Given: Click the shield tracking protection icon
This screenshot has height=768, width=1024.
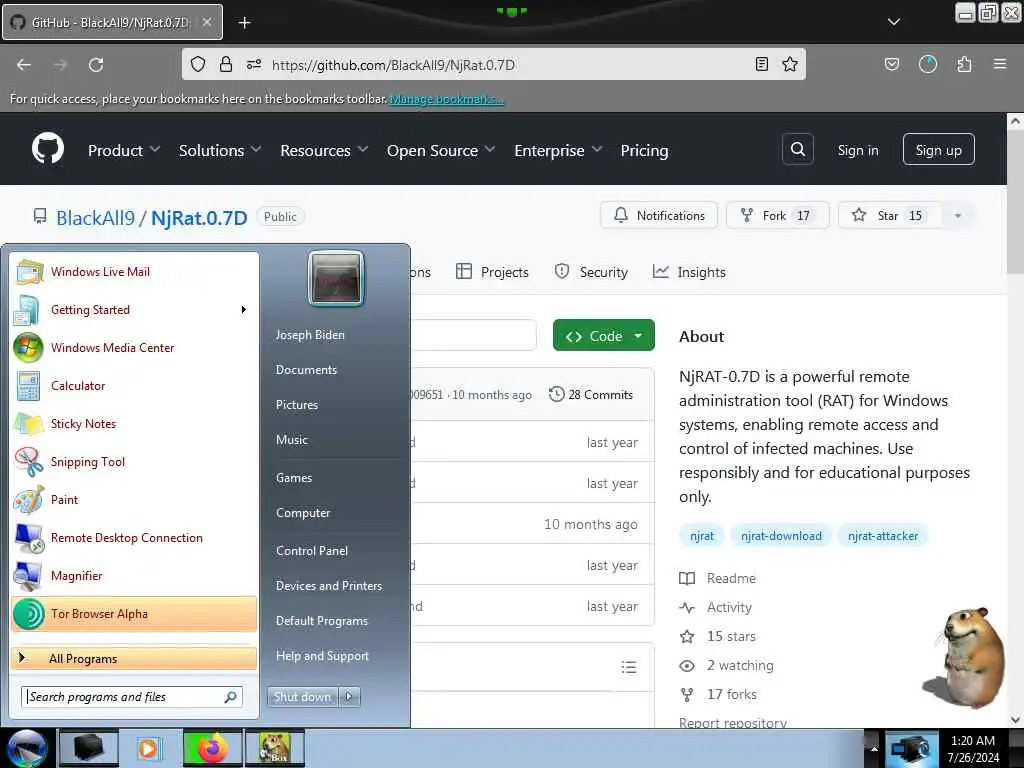Looking at the screenshot, I should (x=198, y=64).
